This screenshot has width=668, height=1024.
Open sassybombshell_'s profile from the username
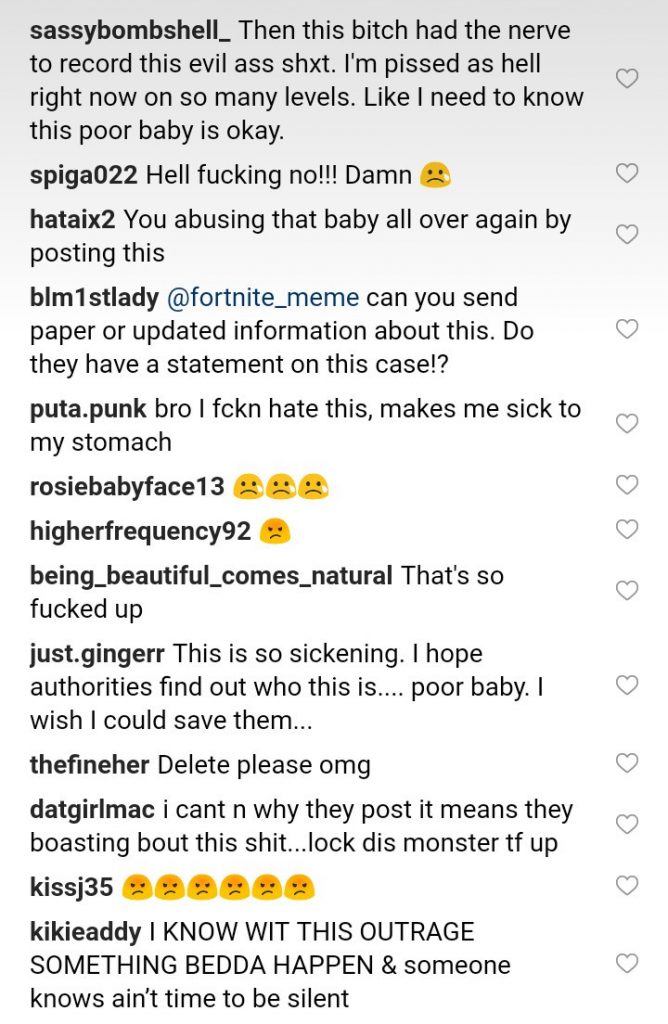click(130, 31)
